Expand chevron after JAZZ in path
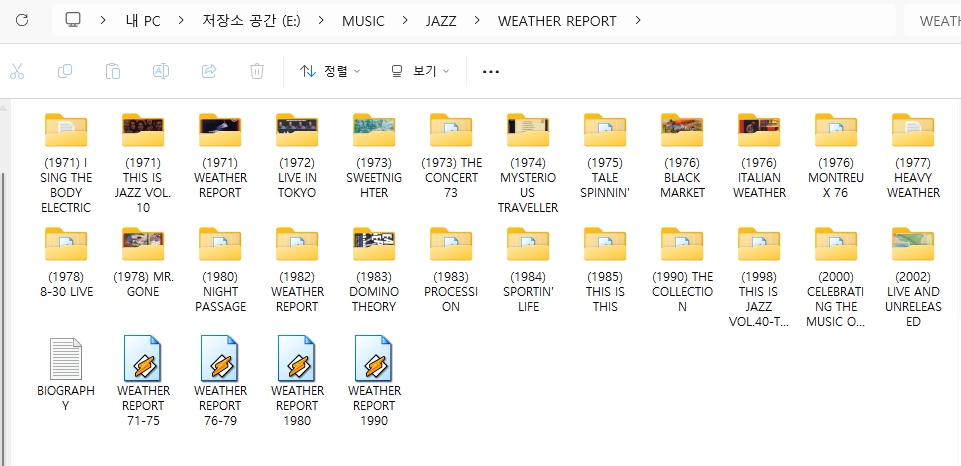This screenshot has height=466, width=961. (477, 20)
